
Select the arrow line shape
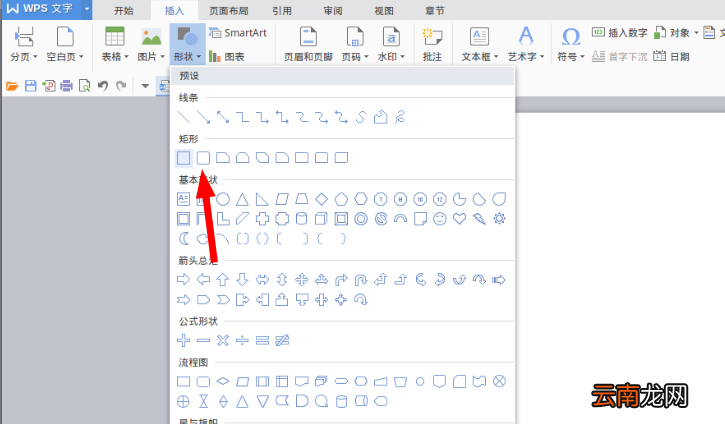coord(203,117)
